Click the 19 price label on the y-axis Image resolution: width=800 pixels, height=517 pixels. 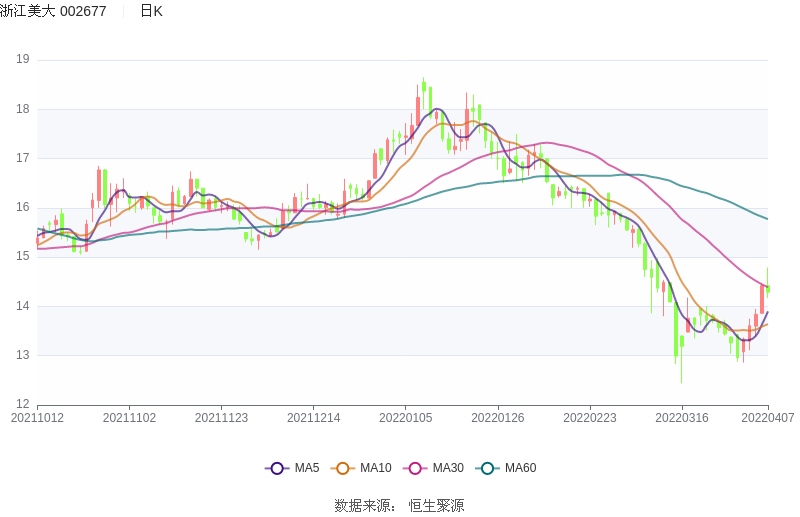(22, 60)
